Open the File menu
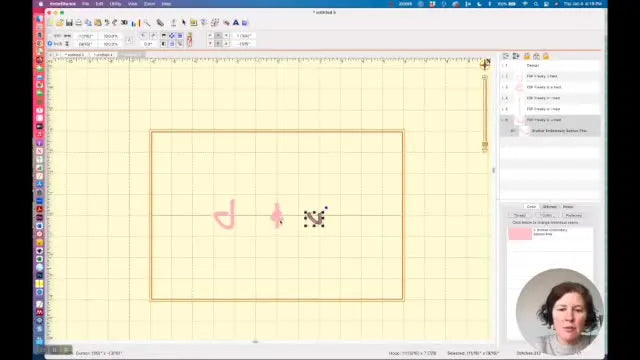This screenshot has height=360, width=640. pos(85,4)
